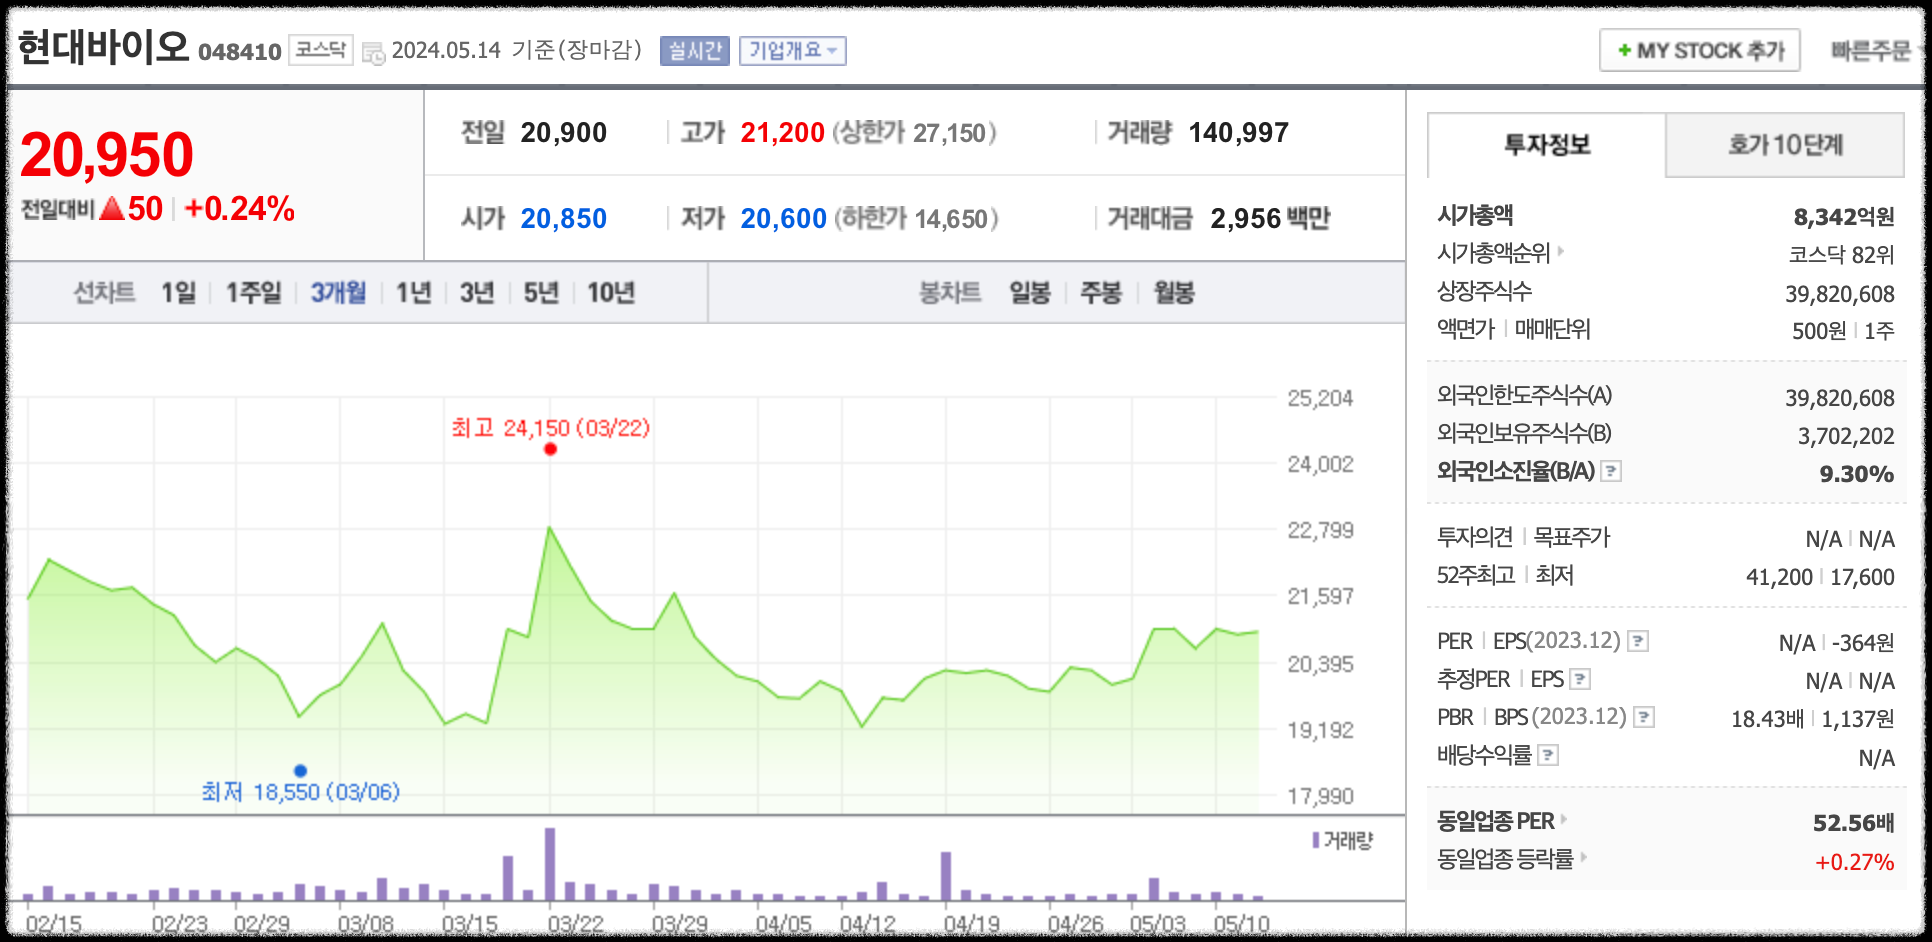Image resolution: width=1932 pixels, height=942 pixels.
Task: Click the 상장주식수 value 39,820,608
Action: click(1840, 294)
